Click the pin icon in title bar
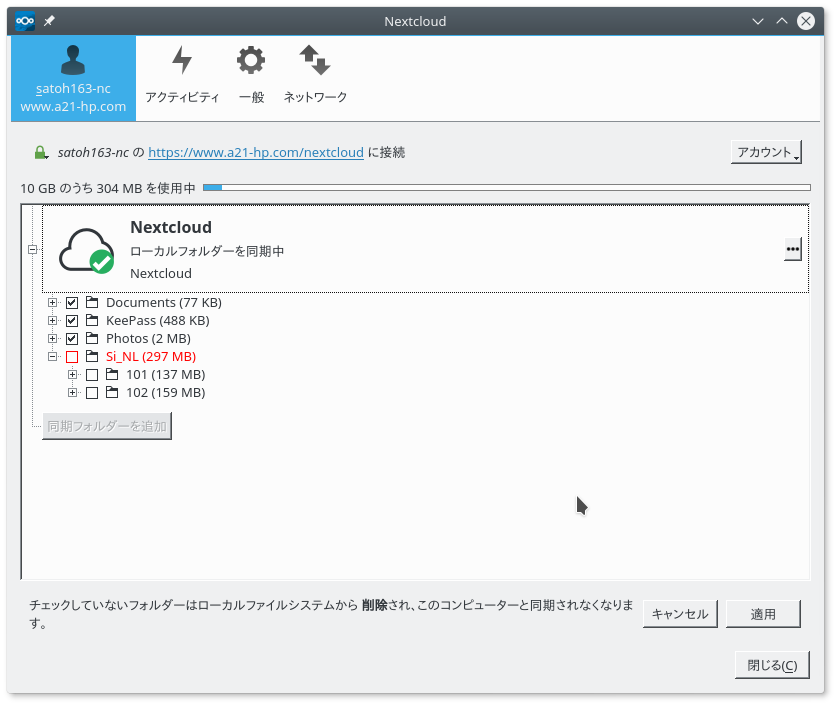The image size is (837, 706). click(x=49, y=21)
